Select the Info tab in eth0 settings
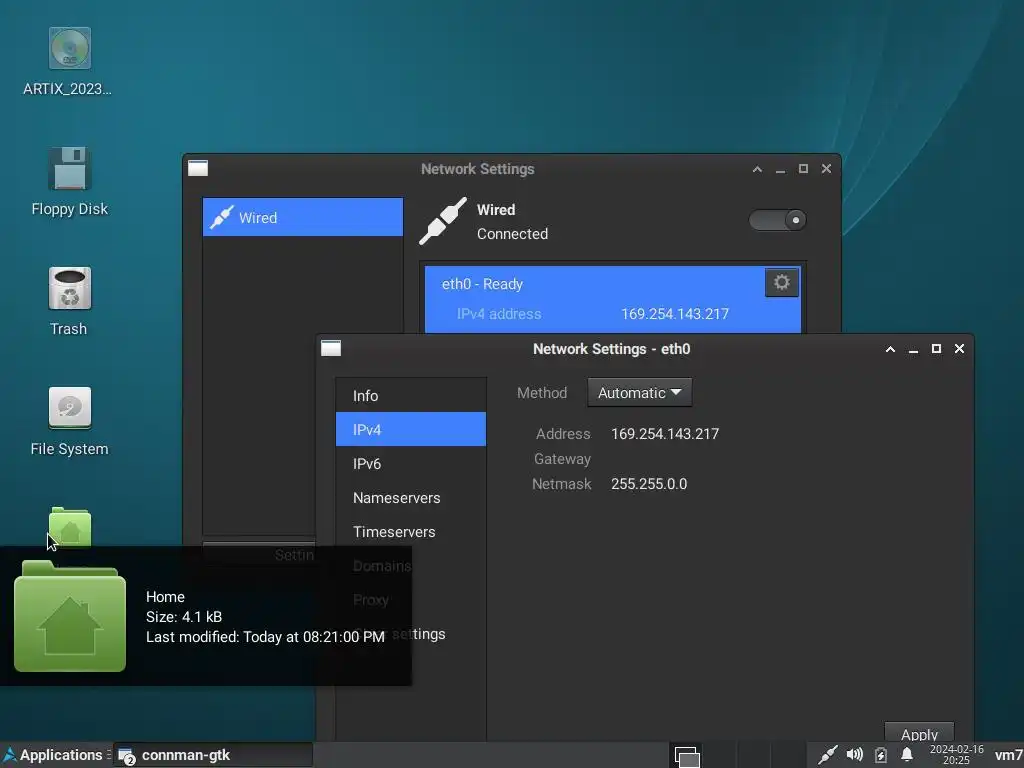The image size is (1024, 768). [411, 396]
